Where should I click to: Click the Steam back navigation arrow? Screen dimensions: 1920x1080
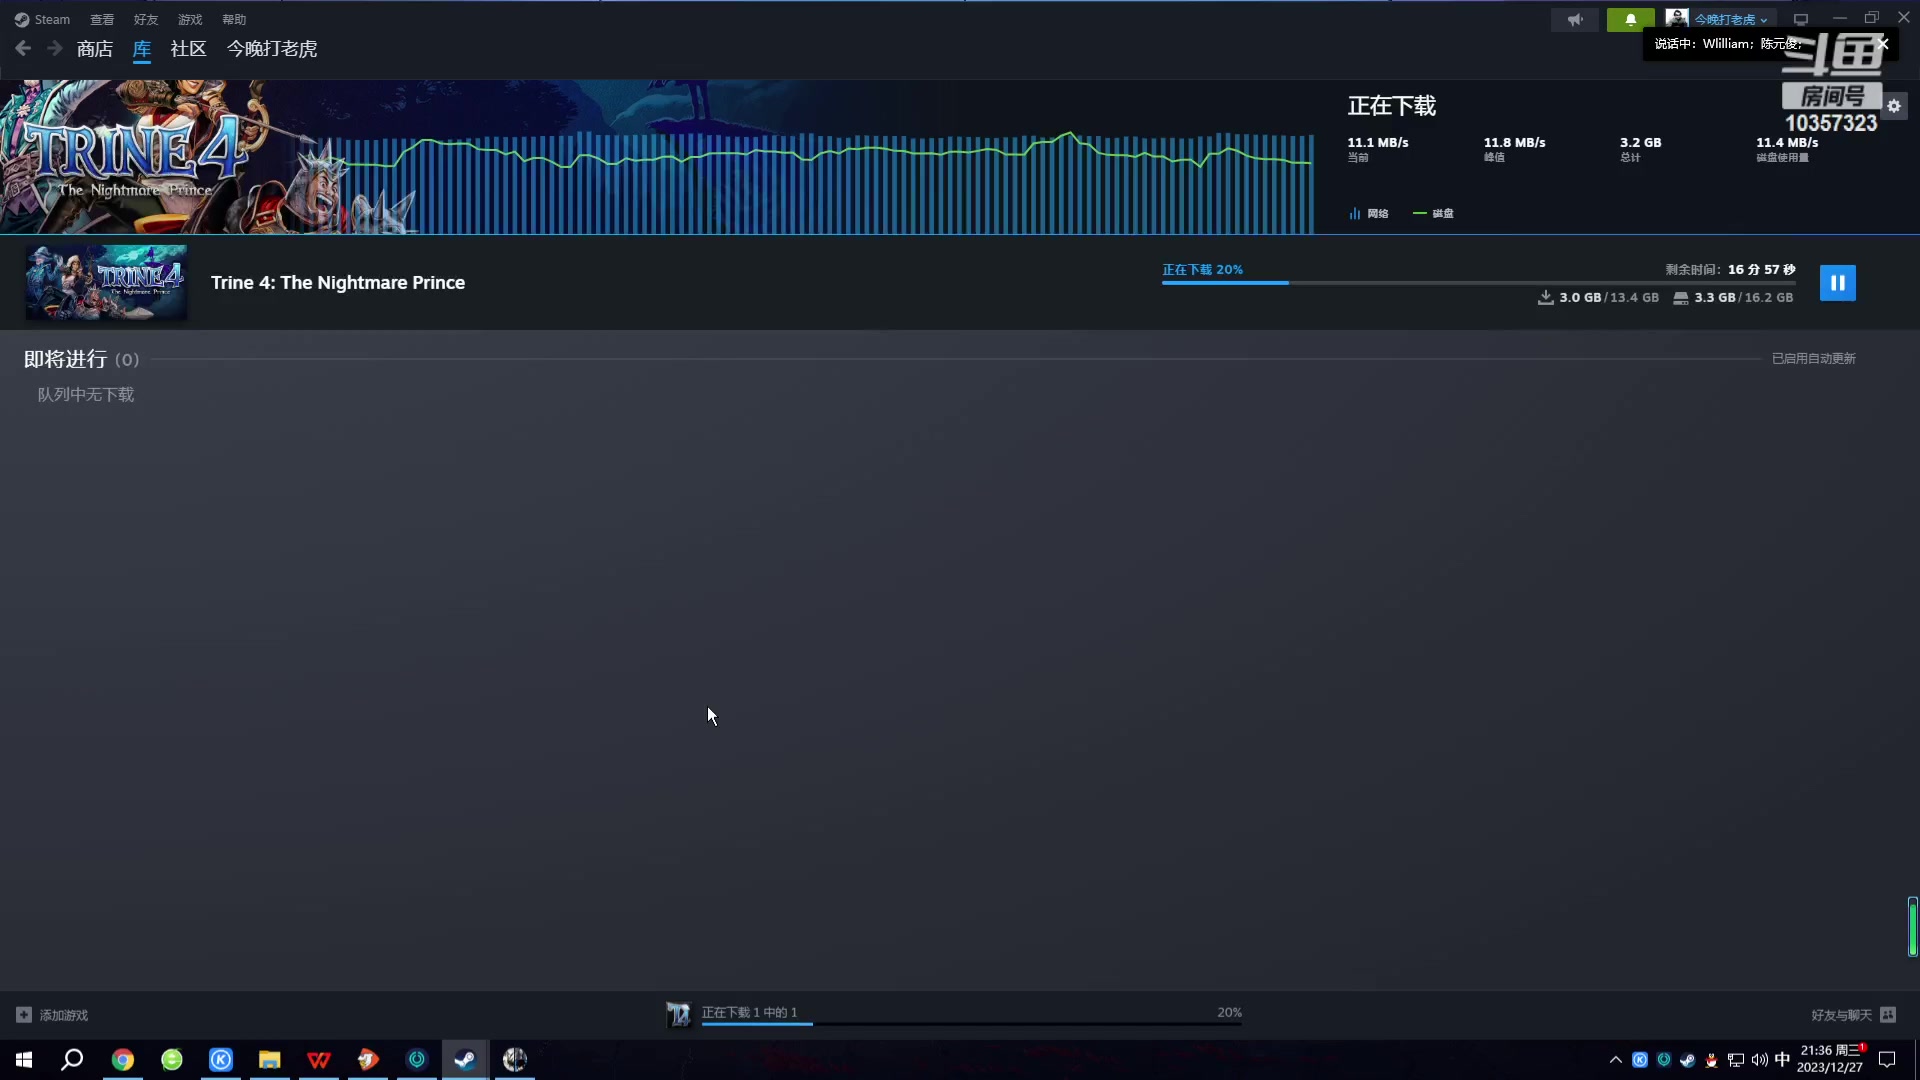pyautogui.click(x=22, y=47)
